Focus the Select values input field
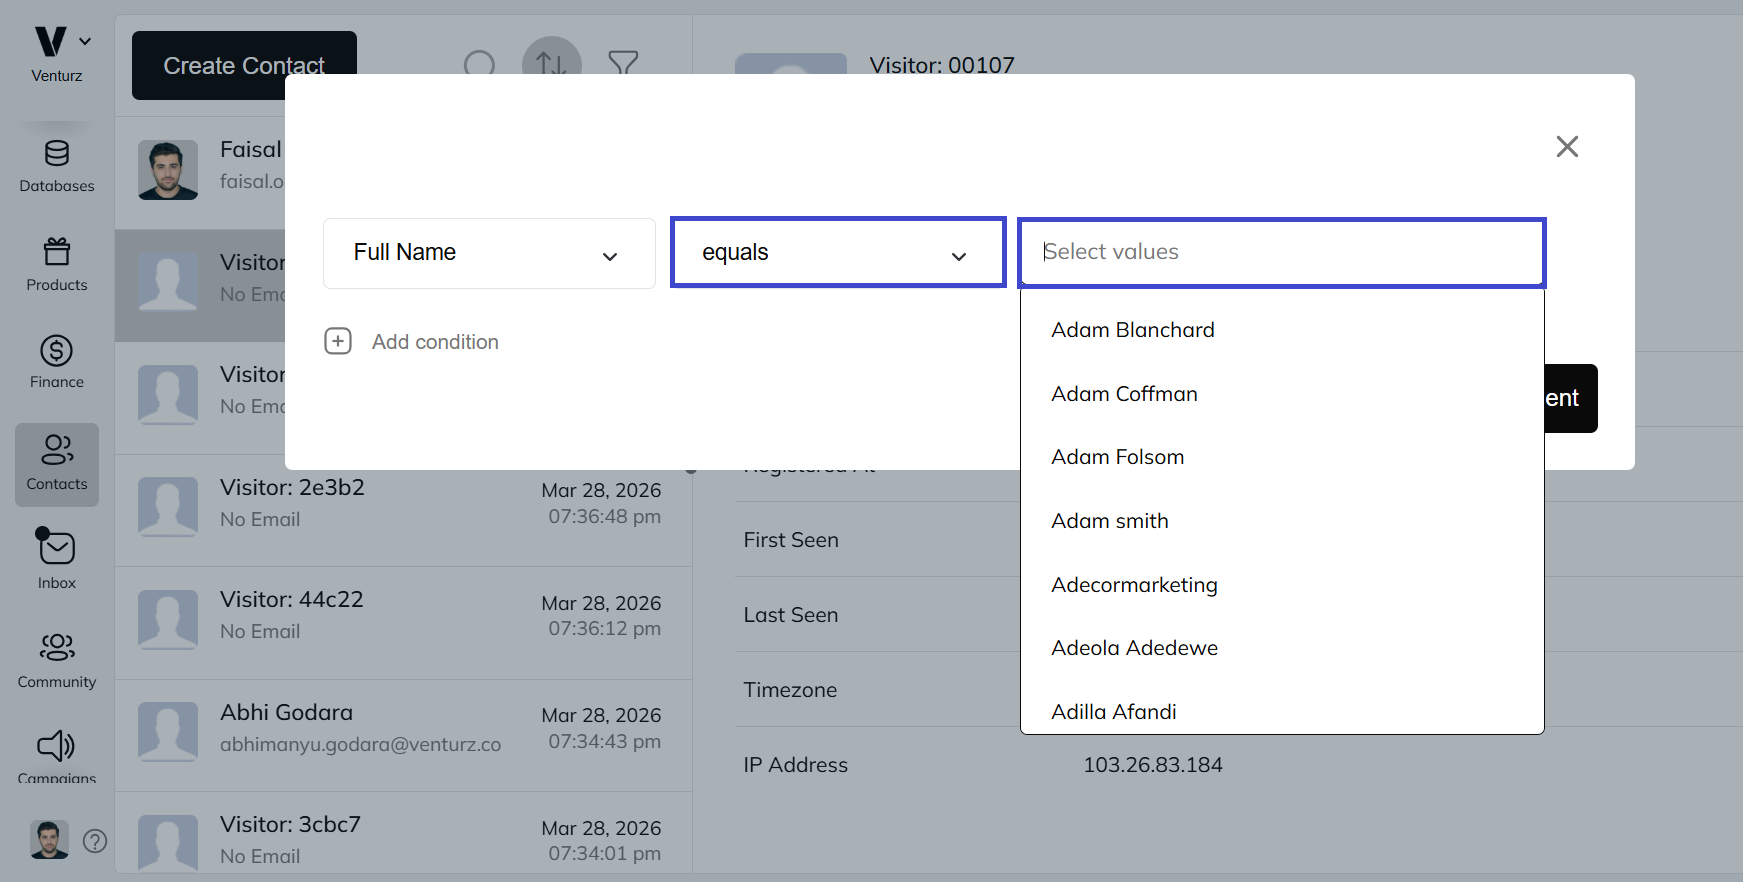 coord(1281,252)
